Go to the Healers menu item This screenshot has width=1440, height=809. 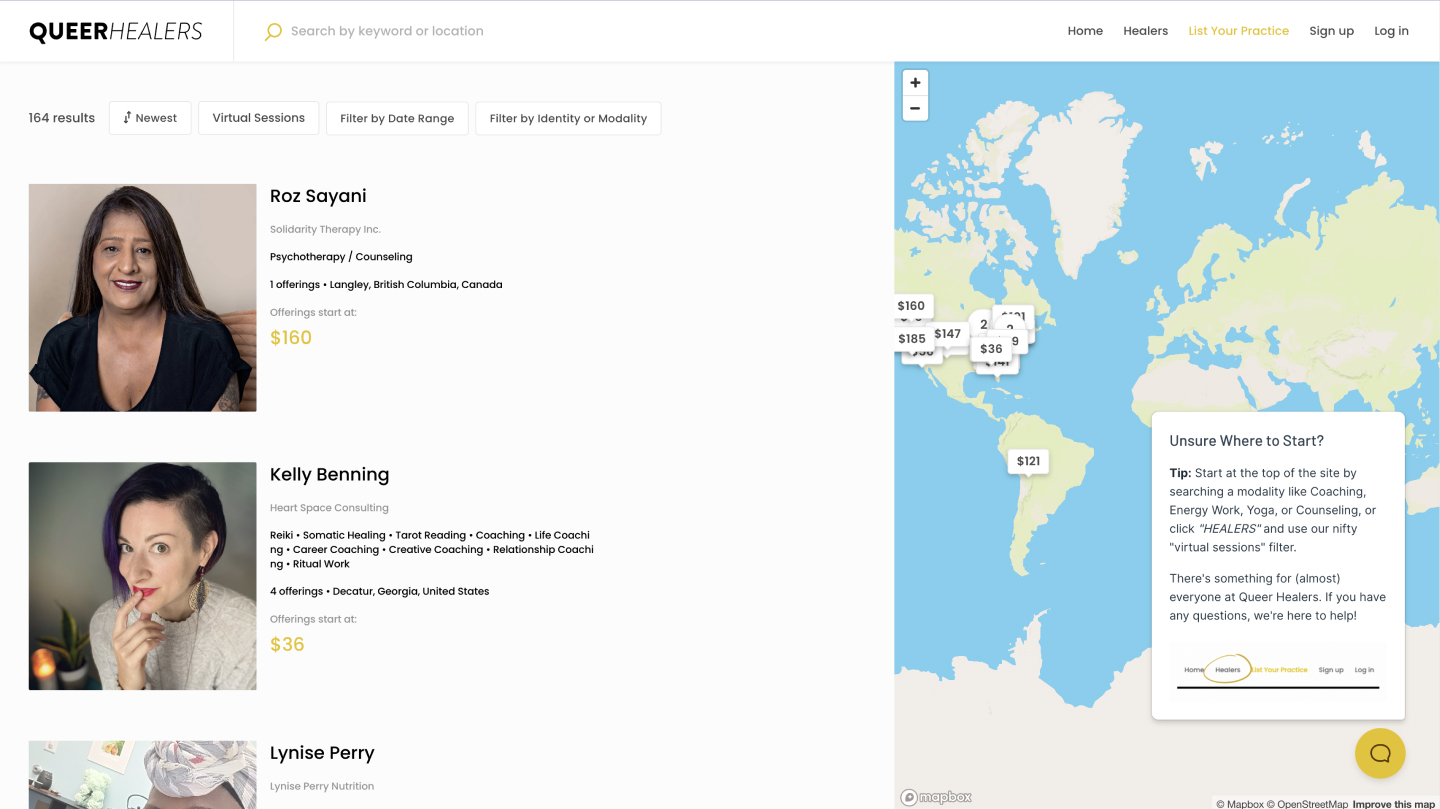[1145, 31]
